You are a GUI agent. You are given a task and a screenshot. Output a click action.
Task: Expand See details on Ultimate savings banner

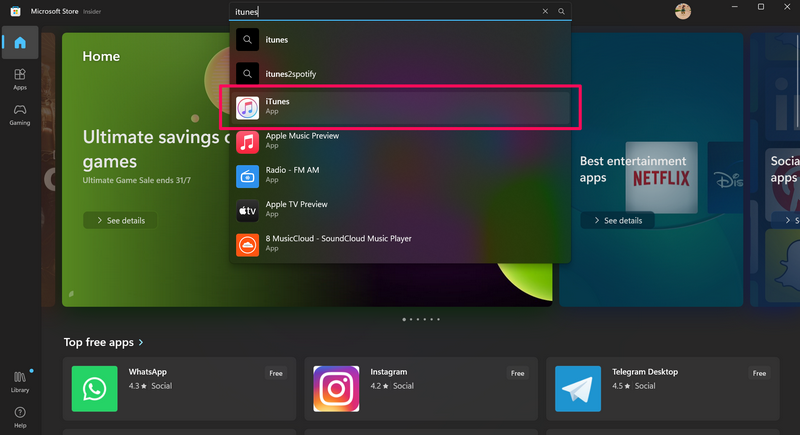coord(121,220)
